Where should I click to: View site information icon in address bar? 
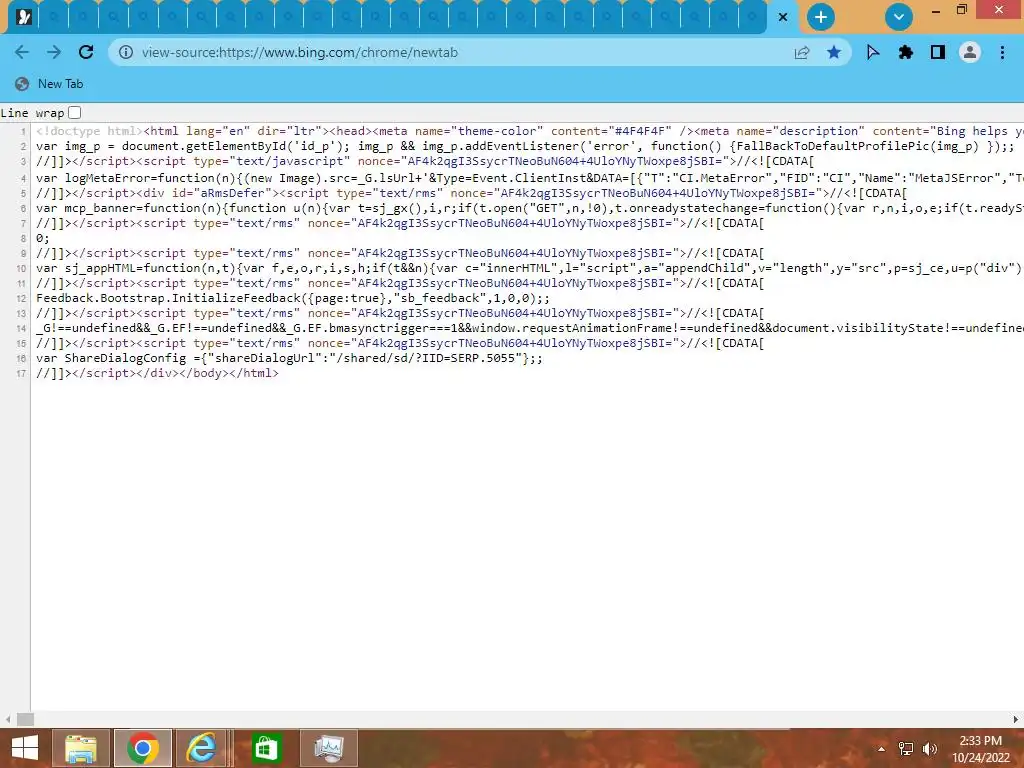[x=125, y=52]
